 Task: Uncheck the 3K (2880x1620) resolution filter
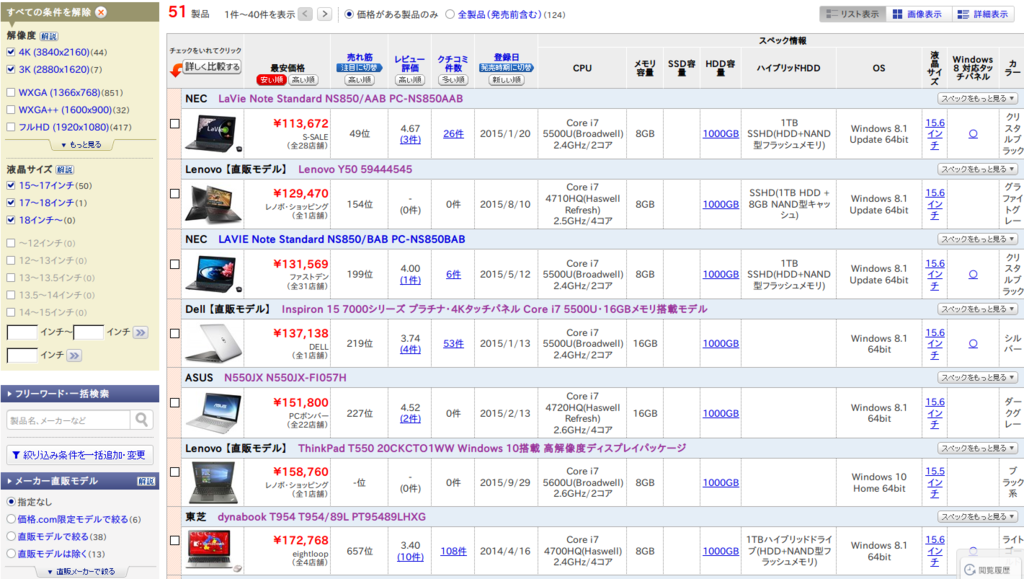pos(10,69)
